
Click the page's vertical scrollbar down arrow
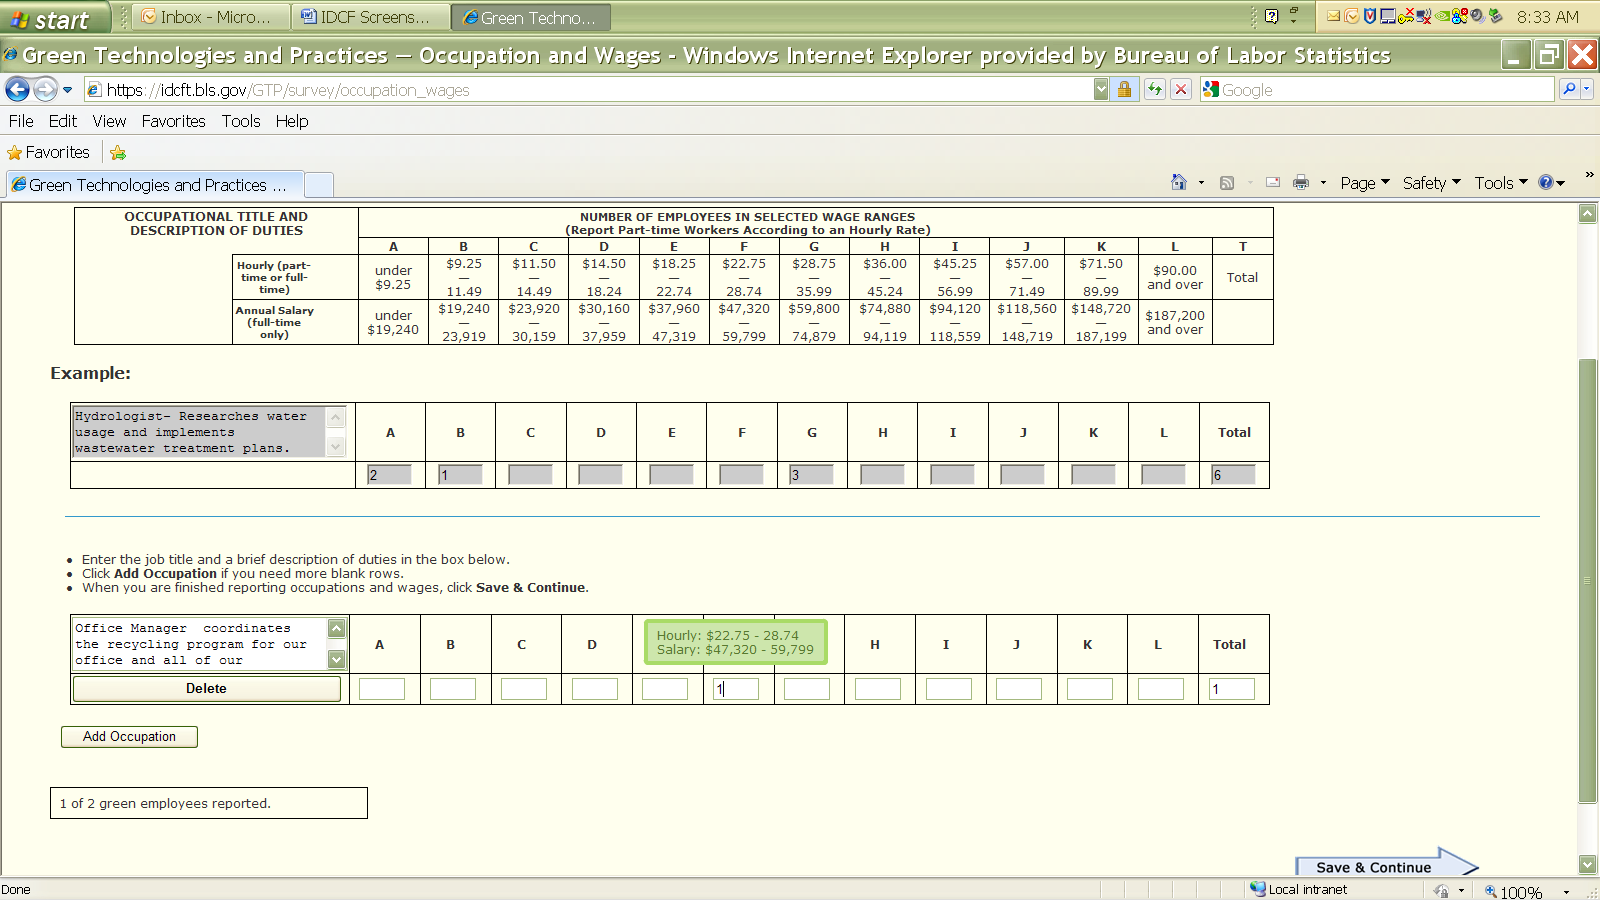(1587, 864)
